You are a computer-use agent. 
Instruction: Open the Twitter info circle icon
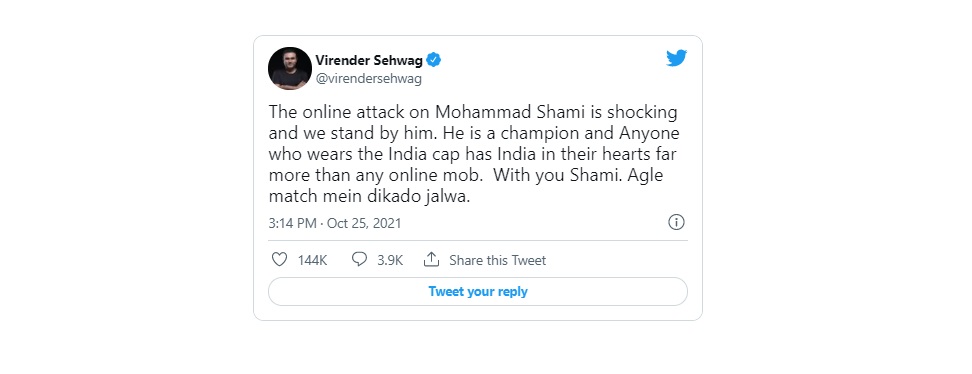pos(676,222)
